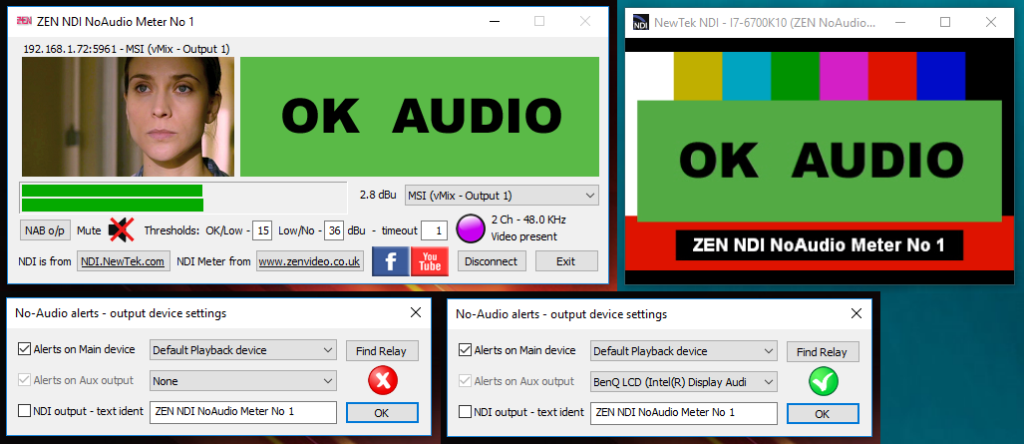Open Default Playback device dropdown in left dialog
This screenshot has width=1024, height=444.
click(243, 350)
